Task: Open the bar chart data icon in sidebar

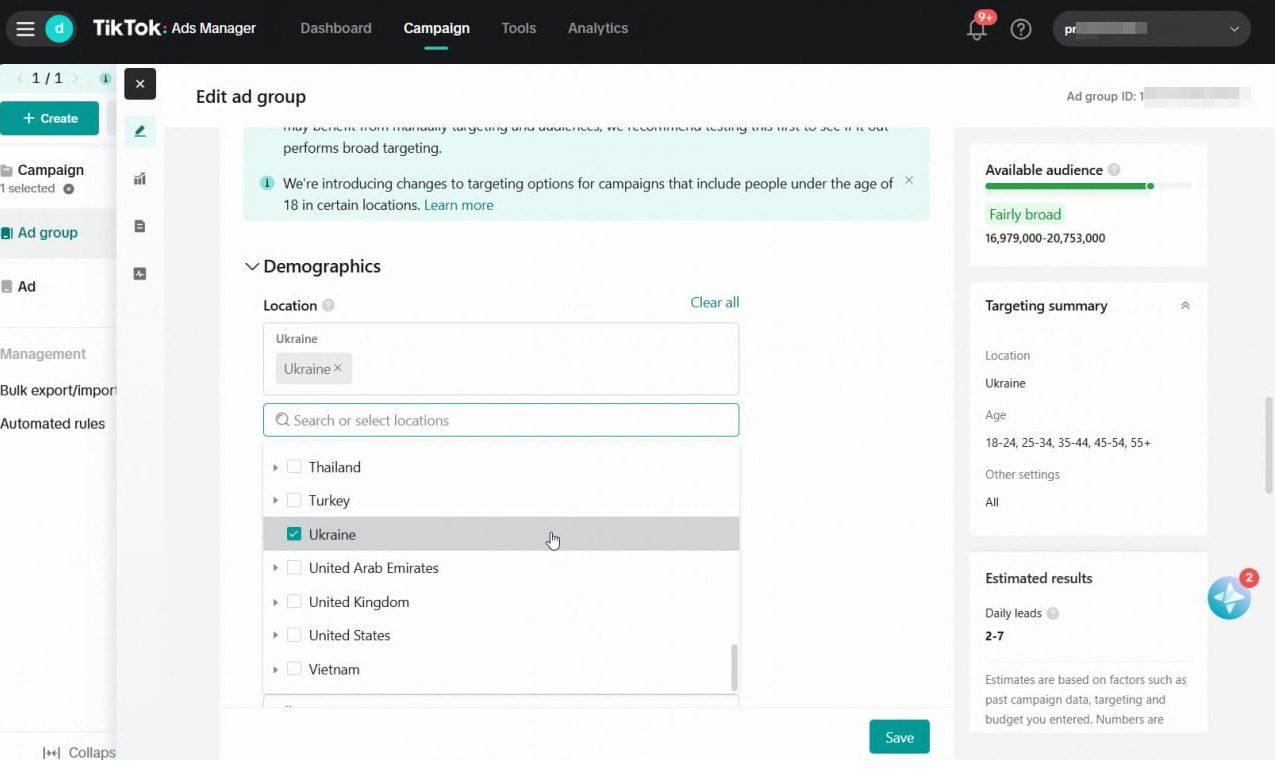Action: (x=140, y=179)
